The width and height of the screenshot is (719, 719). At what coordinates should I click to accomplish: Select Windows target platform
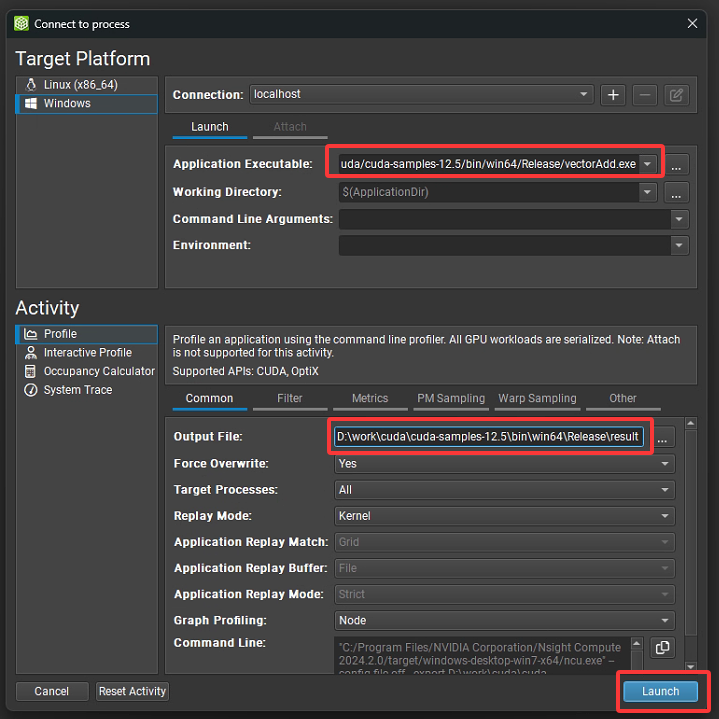86,104
